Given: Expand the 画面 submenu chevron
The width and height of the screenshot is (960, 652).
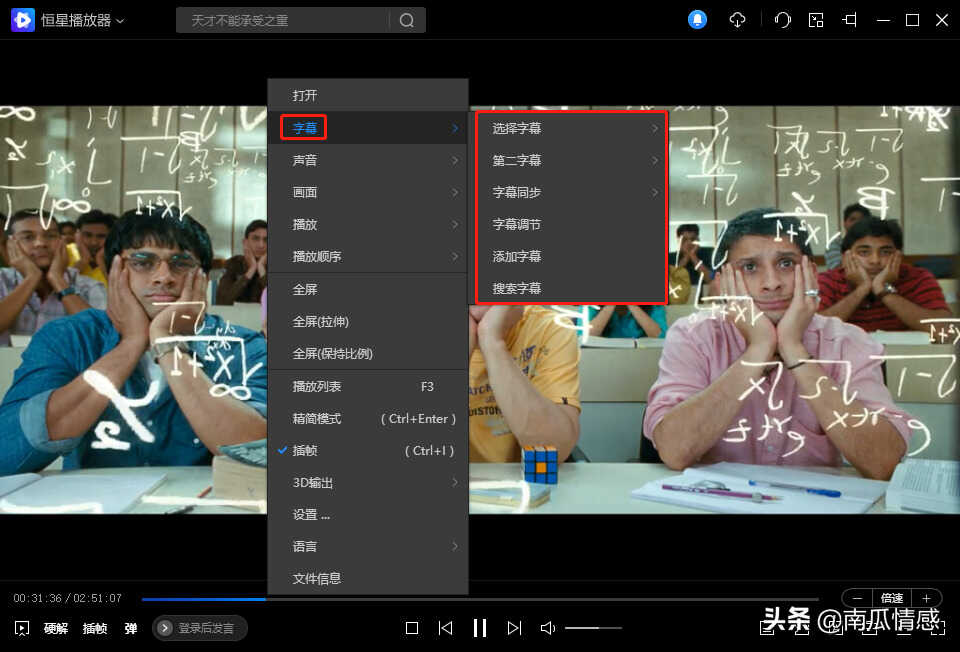Looking at the screenshot, I should pos(455,192).
